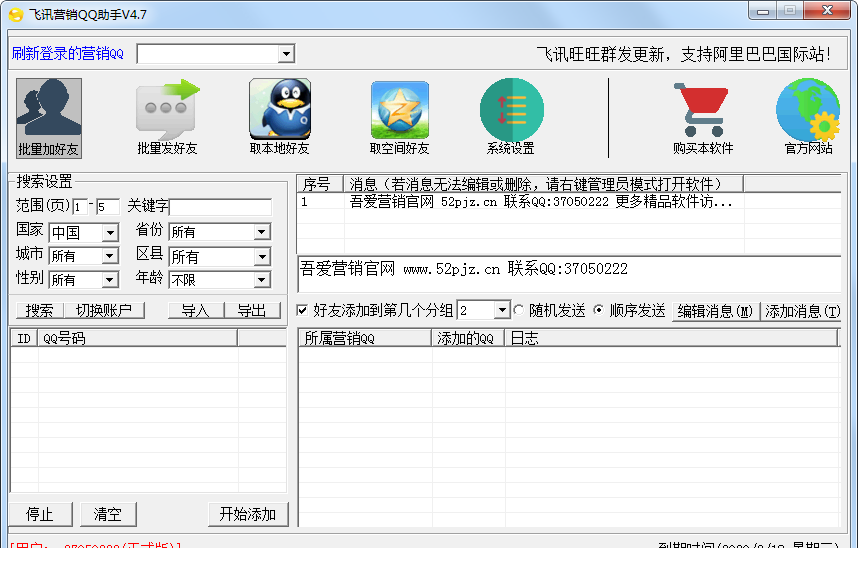Click the 飞讯旺旺群发更新 announcement text

[683, 54]
